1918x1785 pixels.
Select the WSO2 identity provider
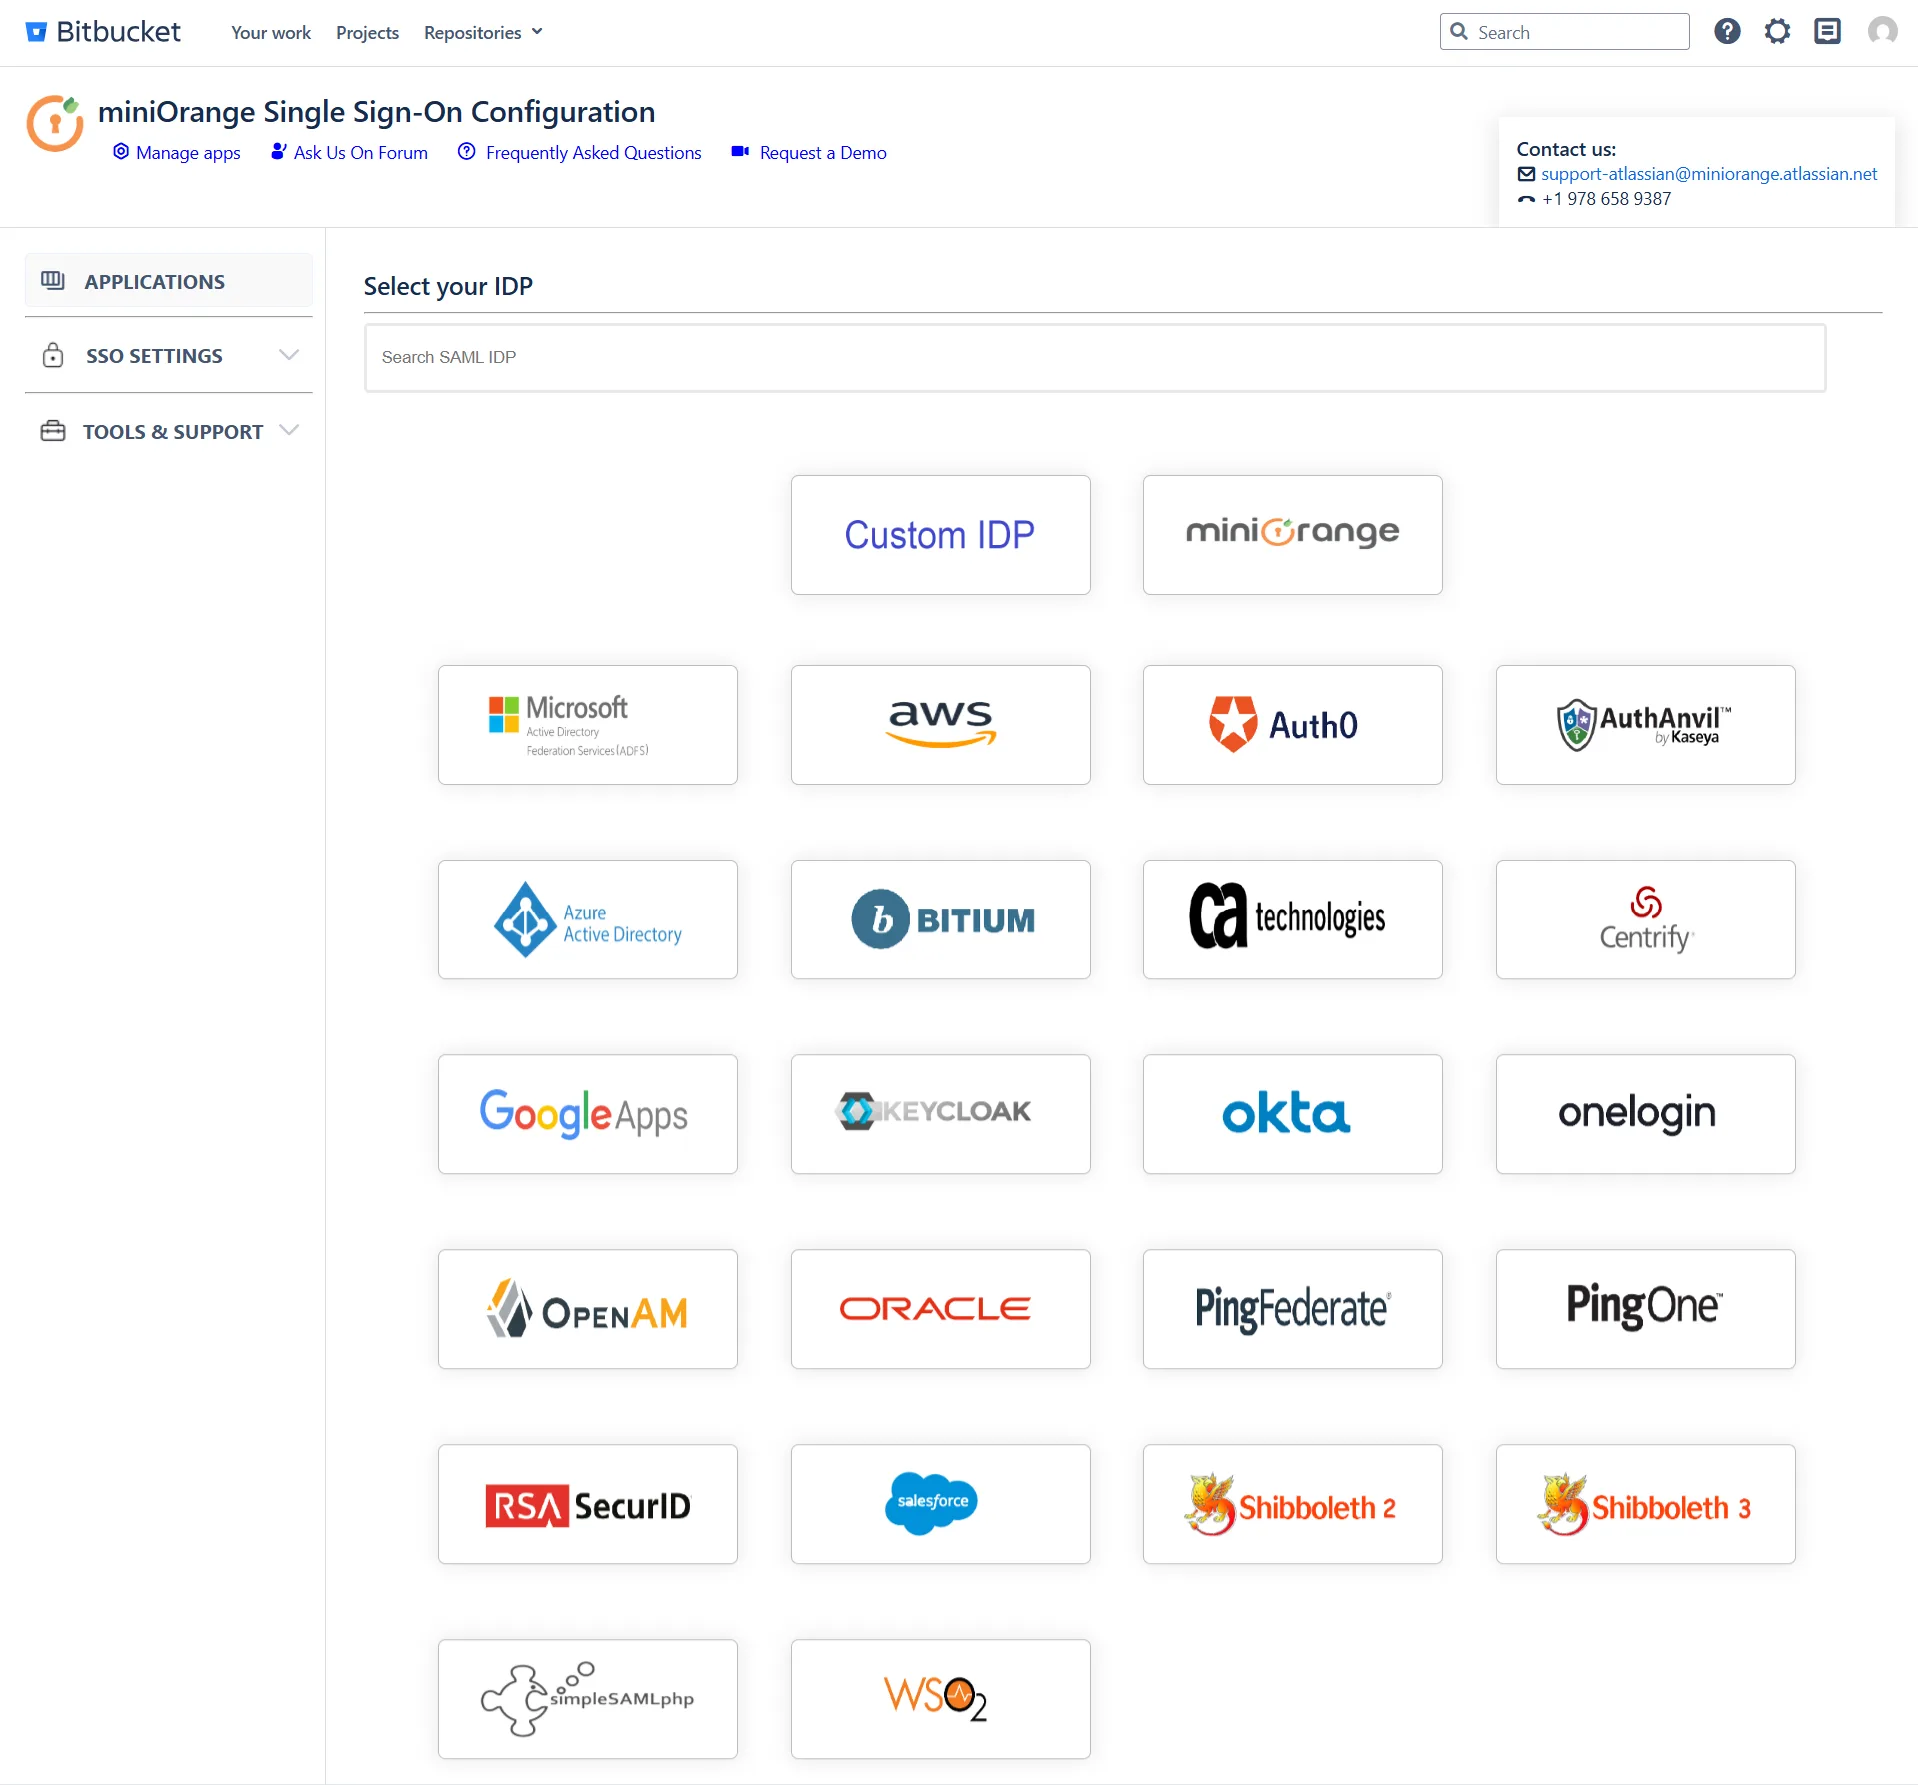(939, 1697)
